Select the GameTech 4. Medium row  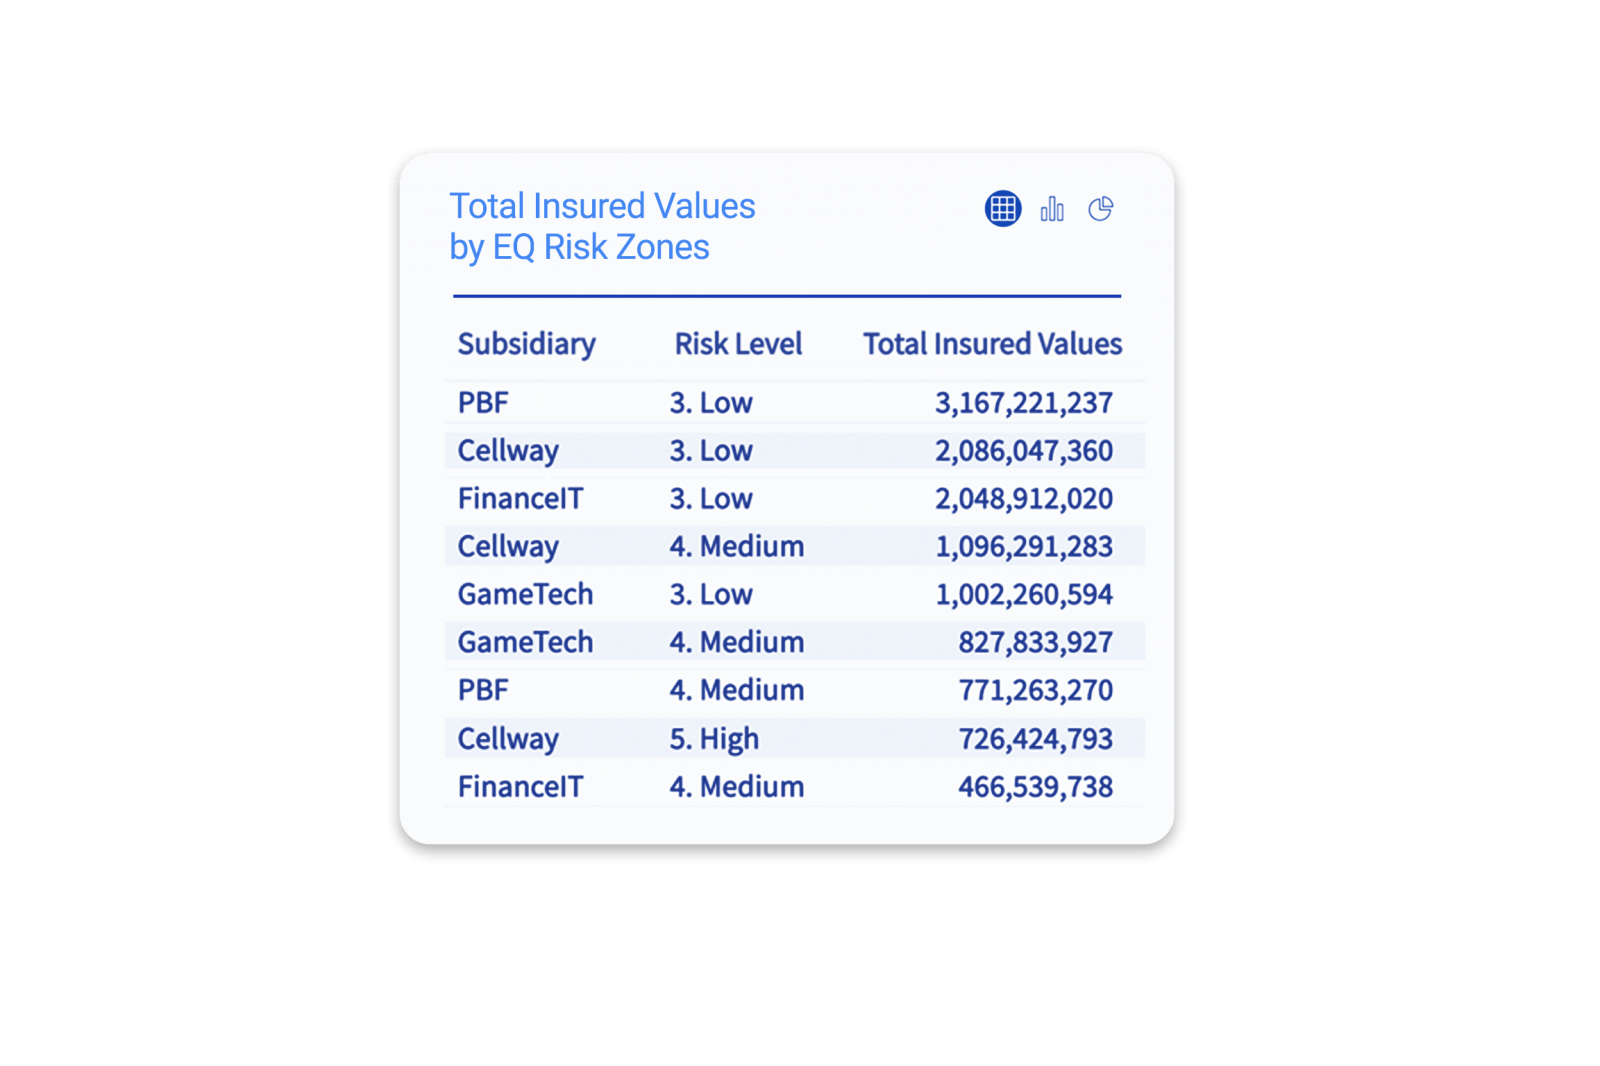794,642
